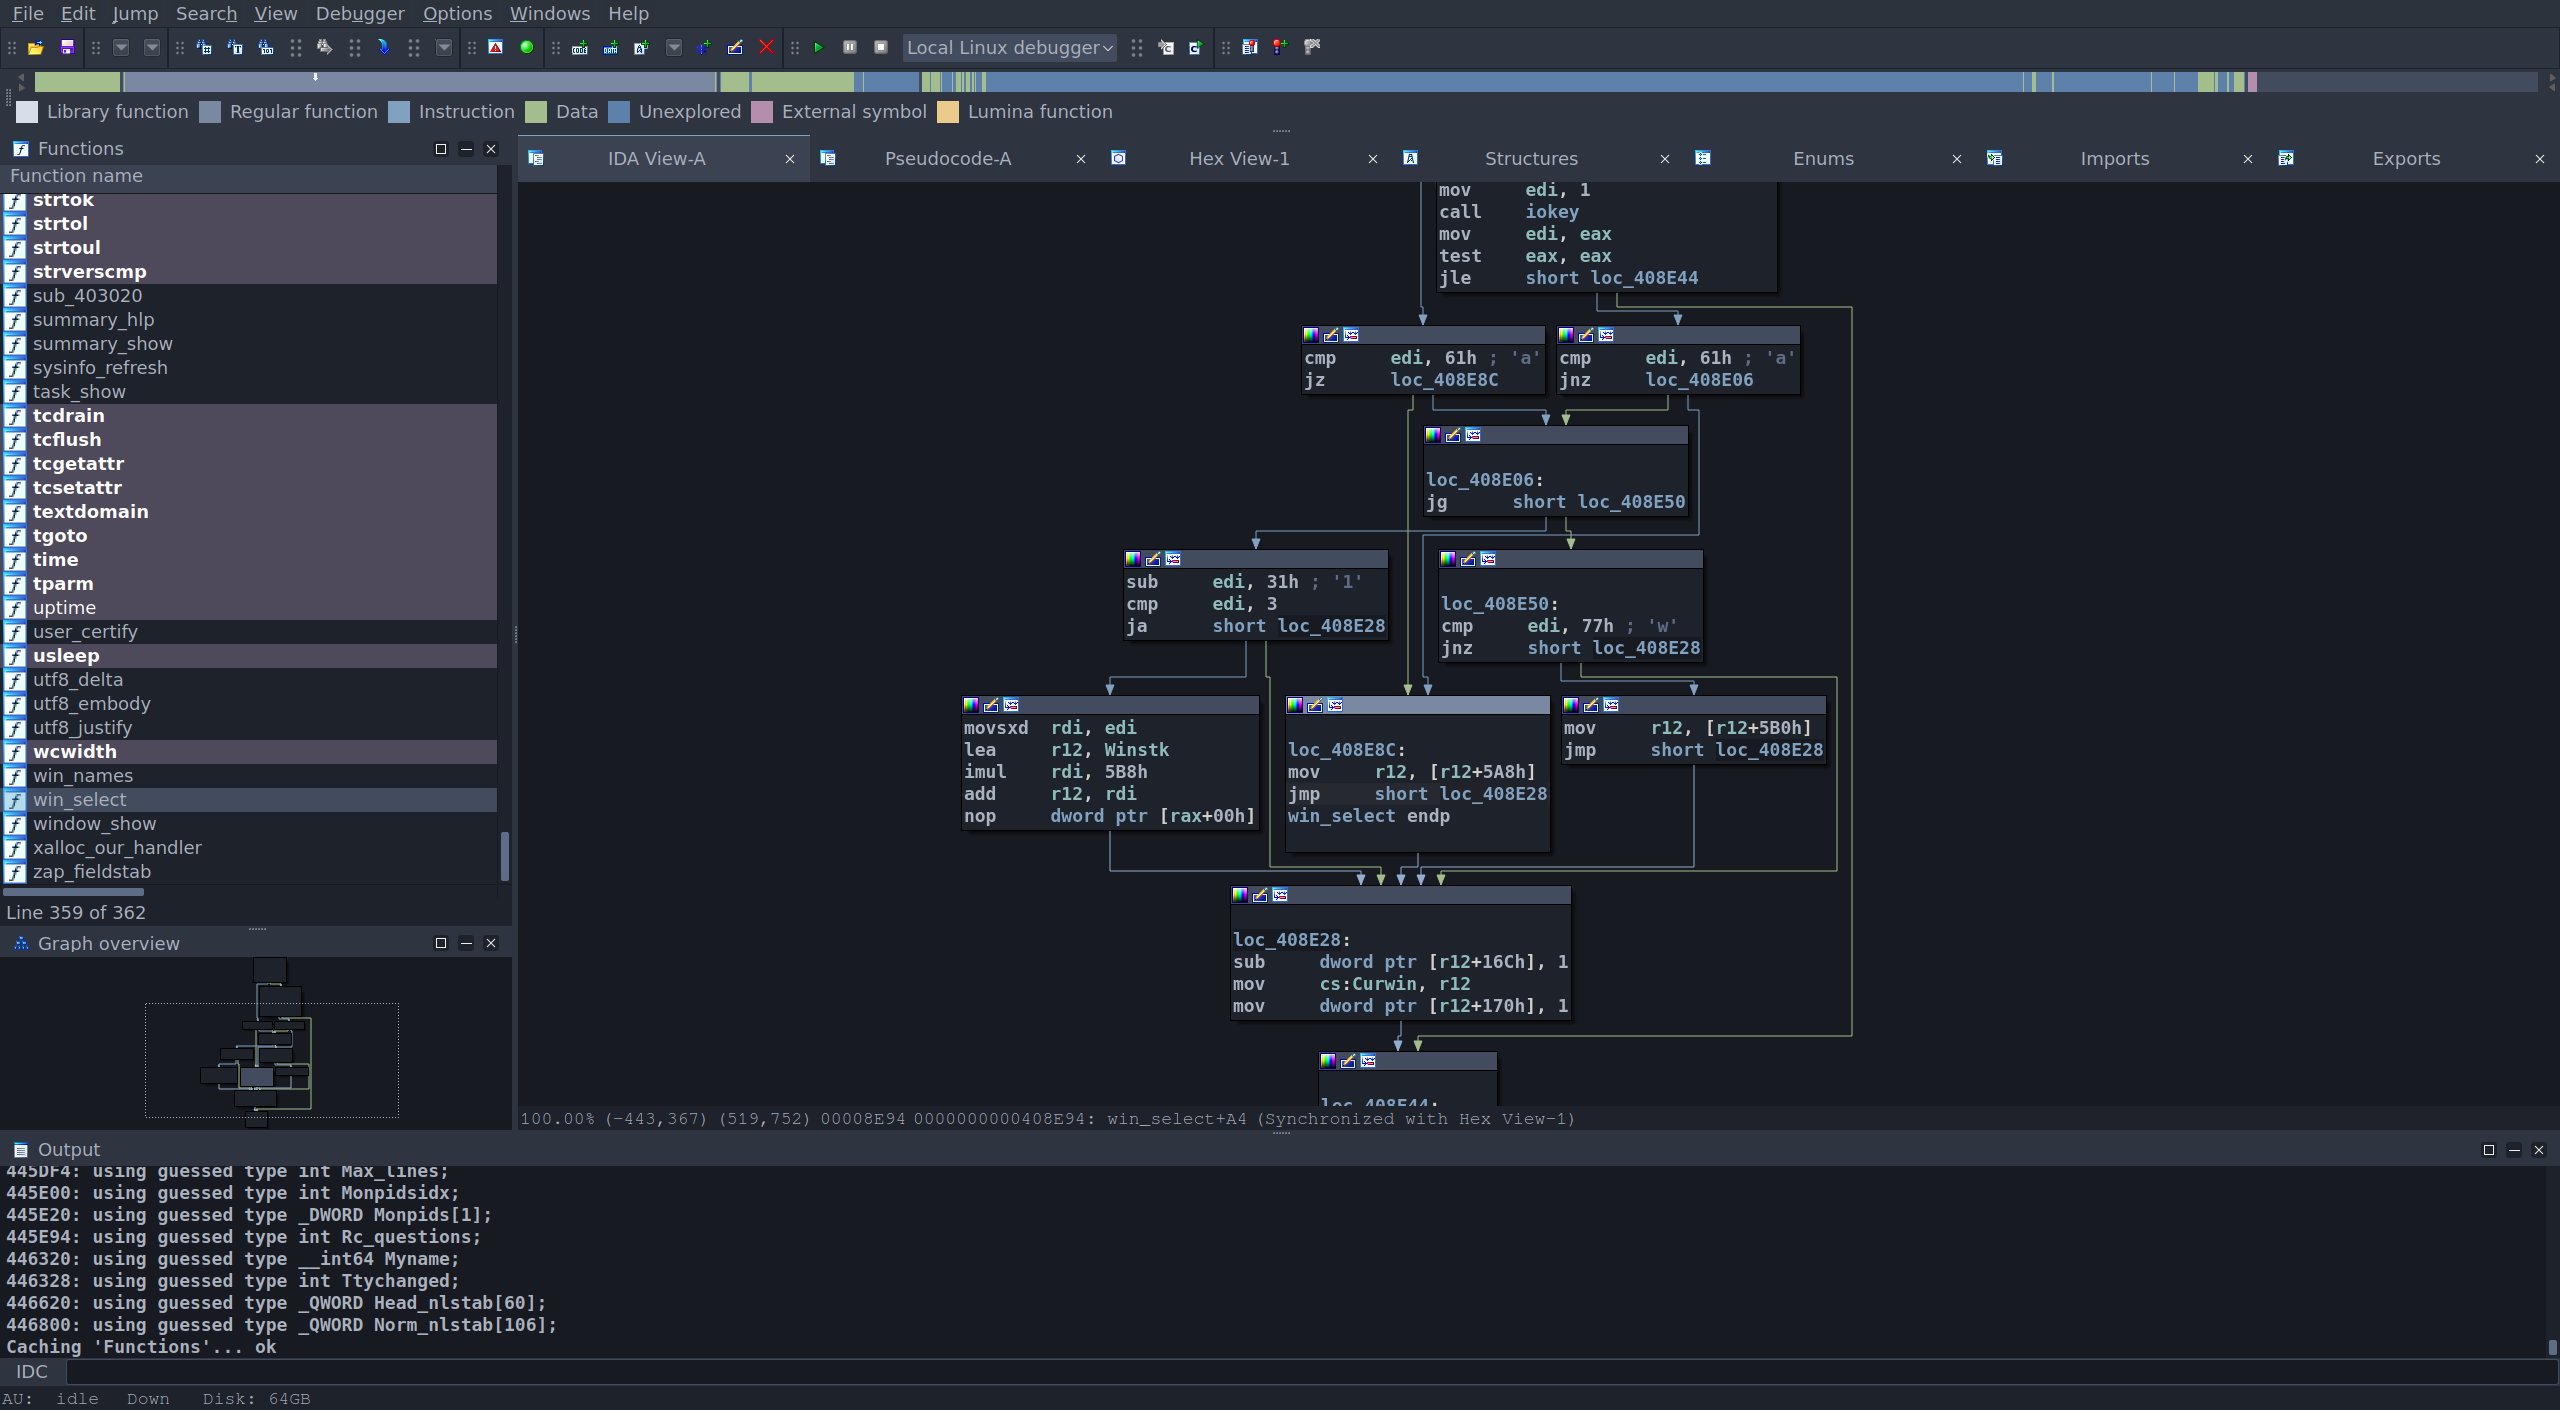Switch to the Hex View-1 tab
Image resolution: width=2560 pixels, height=1410 pixels.
coord(1238,158)
